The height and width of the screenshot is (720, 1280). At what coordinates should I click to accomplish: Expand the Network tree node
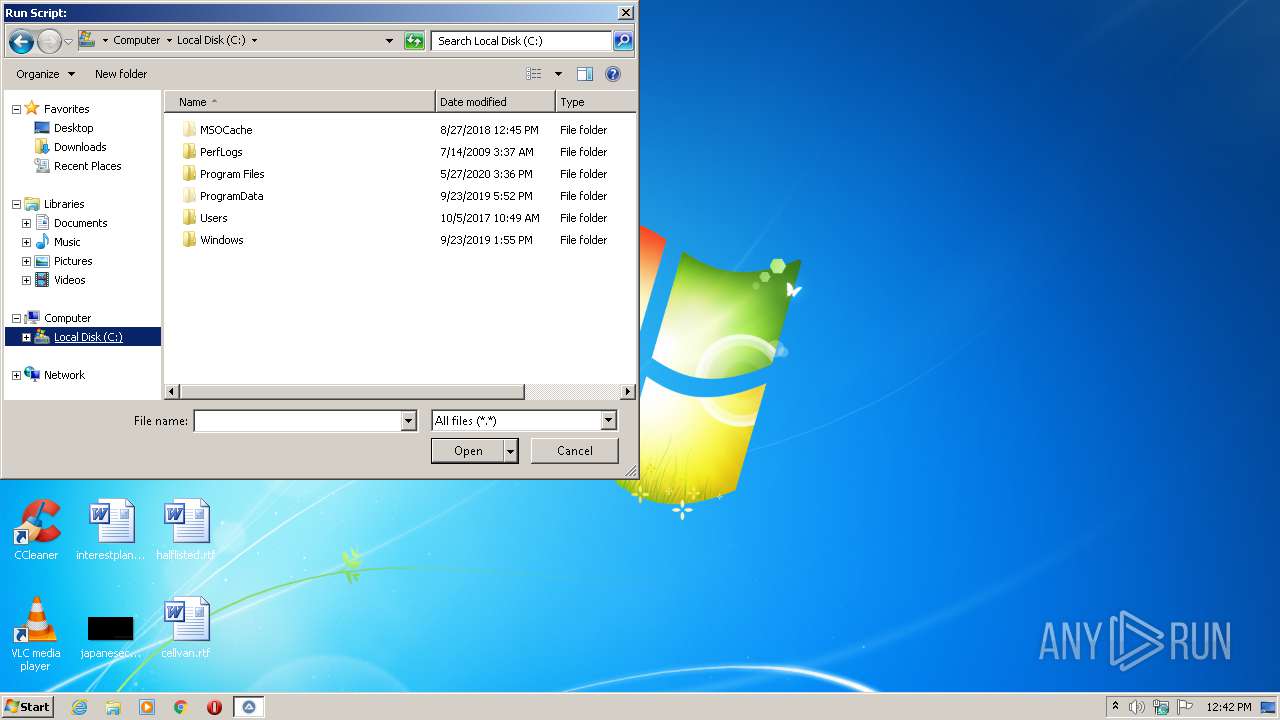(16, 375)
